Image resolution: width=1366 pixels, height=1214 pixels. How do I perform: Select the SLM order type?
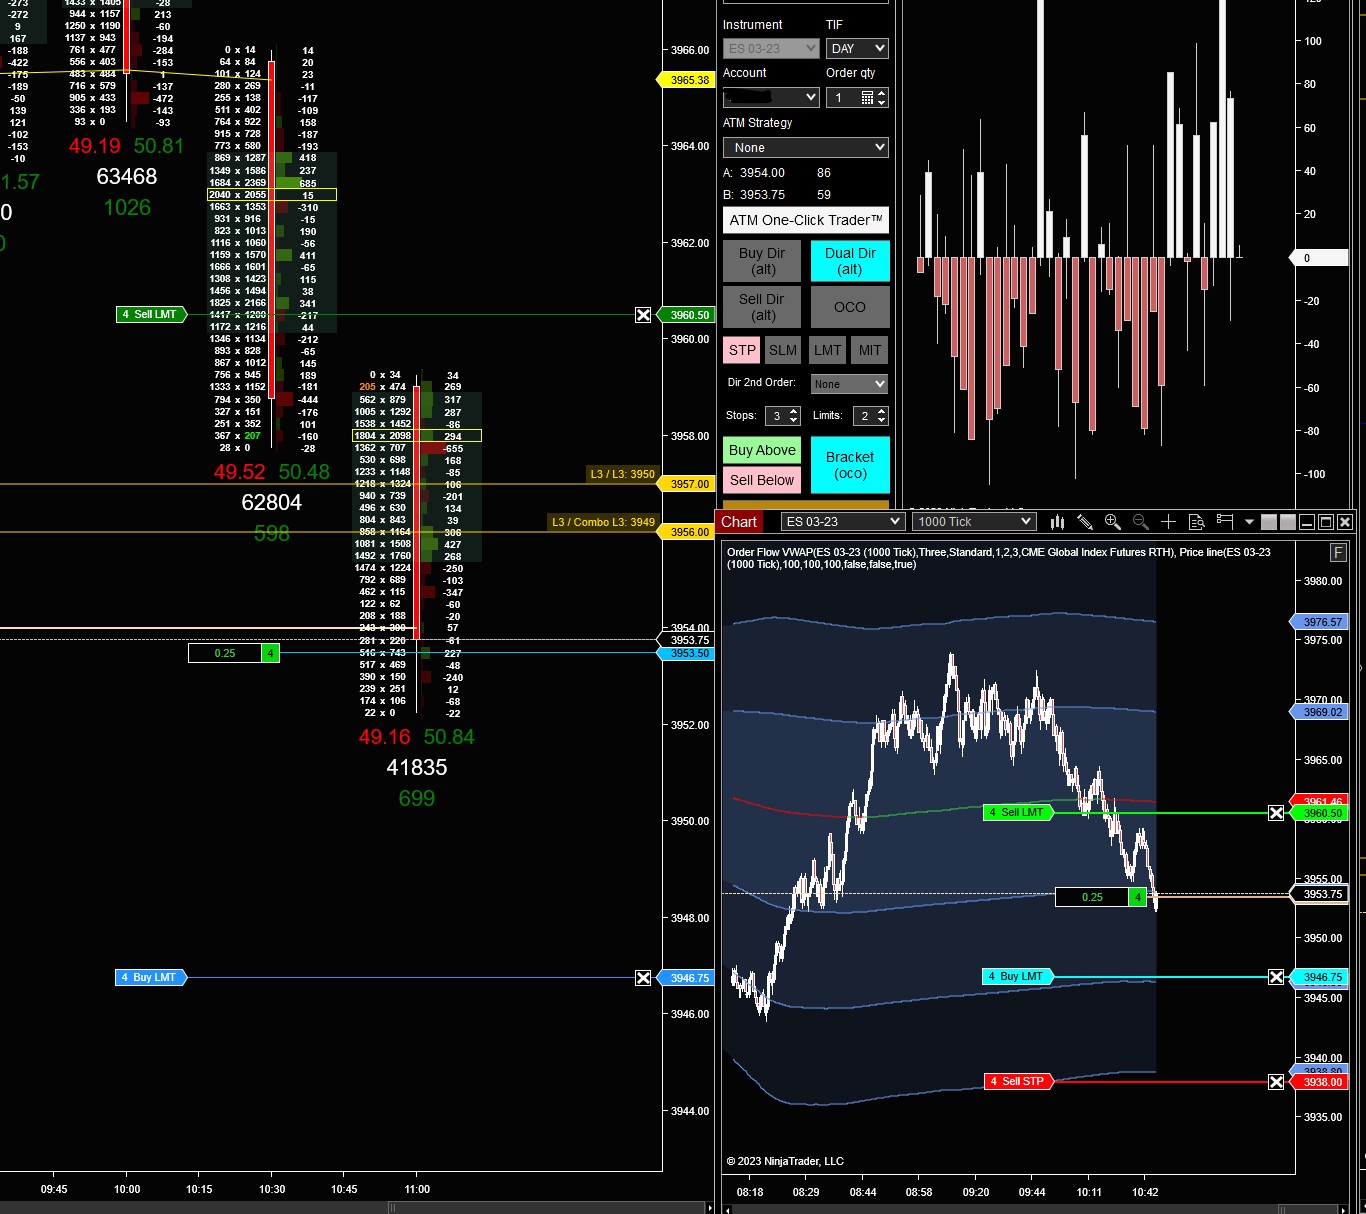(783, 350)
